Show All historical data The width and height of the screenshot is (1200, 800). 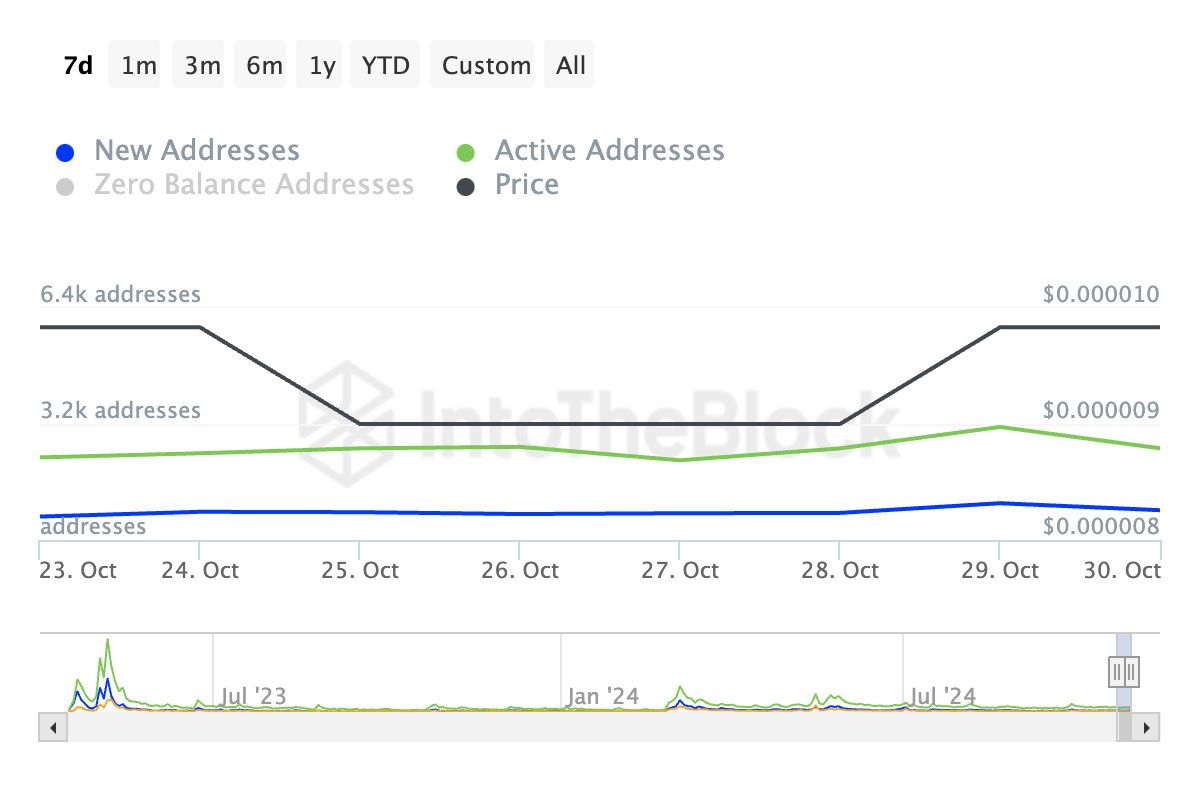(571, 66)
